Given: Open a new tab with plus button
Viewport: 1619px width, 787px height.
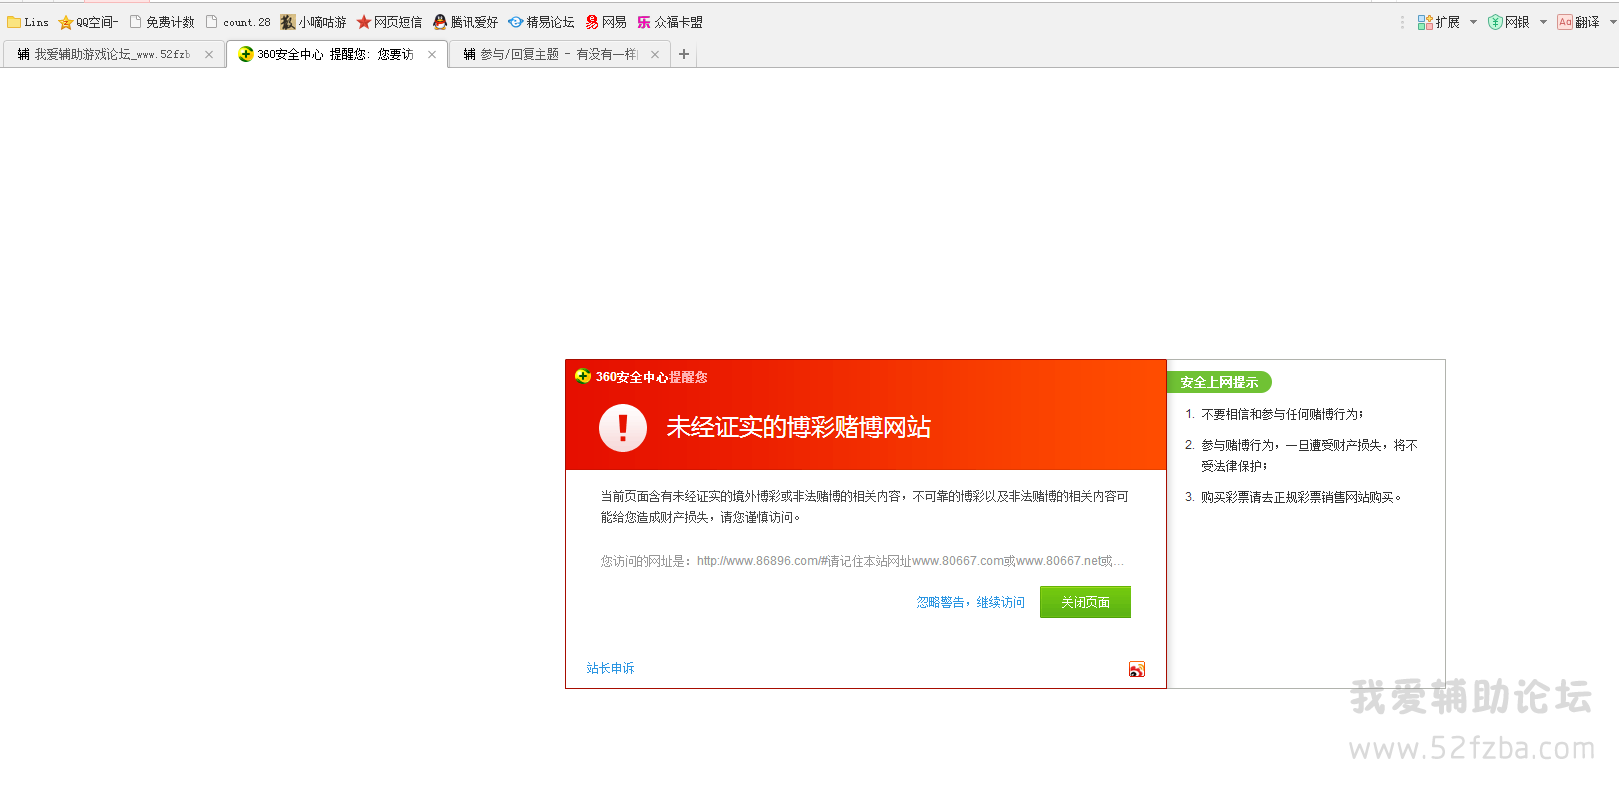Looking at the screenshot, I should click(x=684, y=54).
